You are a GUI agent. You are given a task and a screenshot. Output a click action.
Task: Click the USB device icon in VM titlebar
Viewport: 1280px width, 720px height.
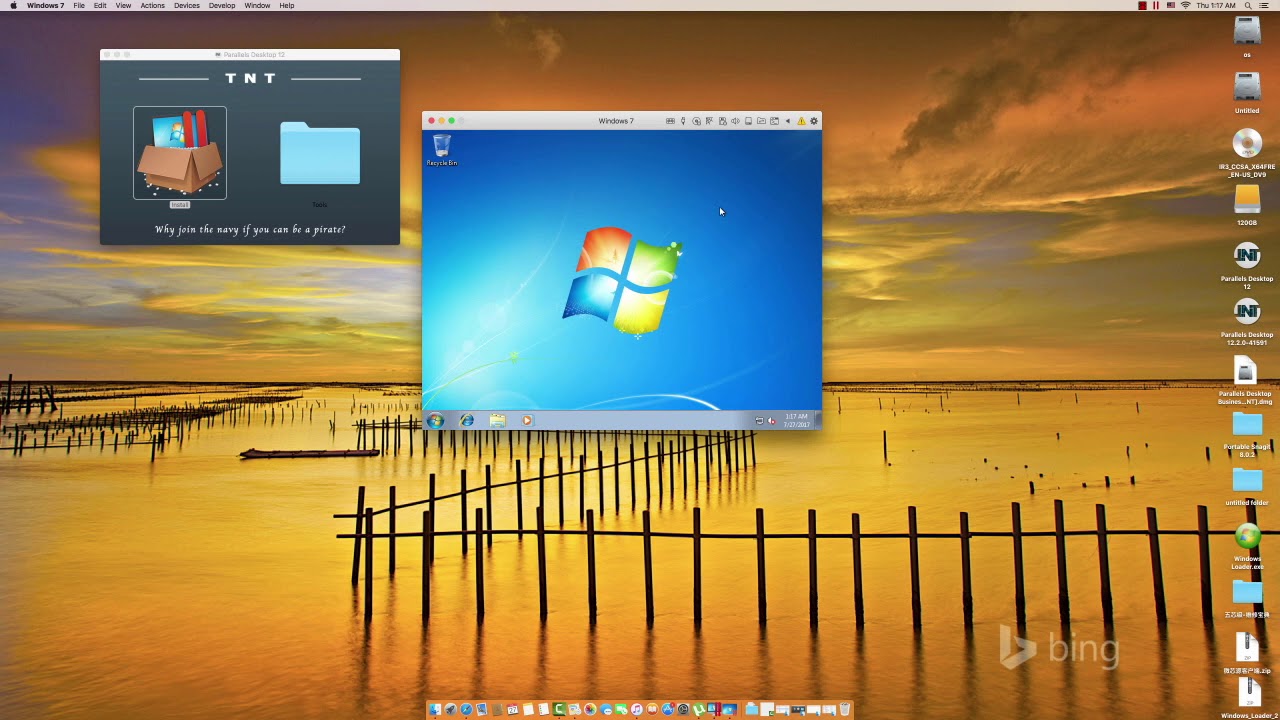(683, 121)
